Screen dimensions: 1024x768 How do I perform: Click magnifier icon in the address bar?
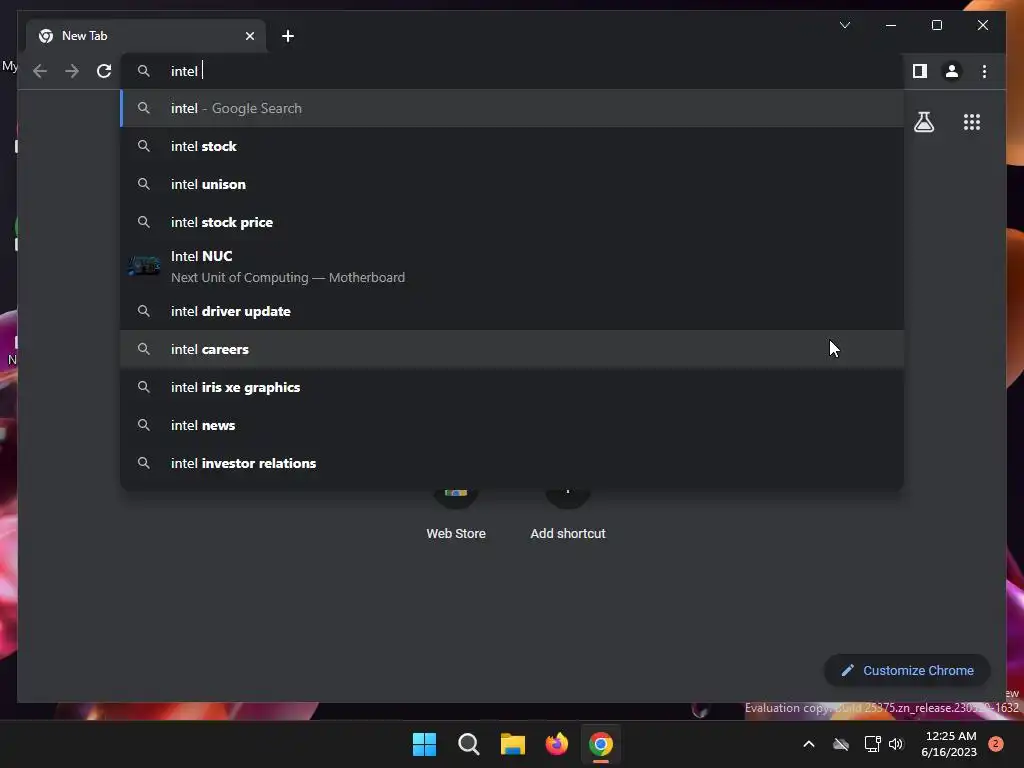coord(144,71)
